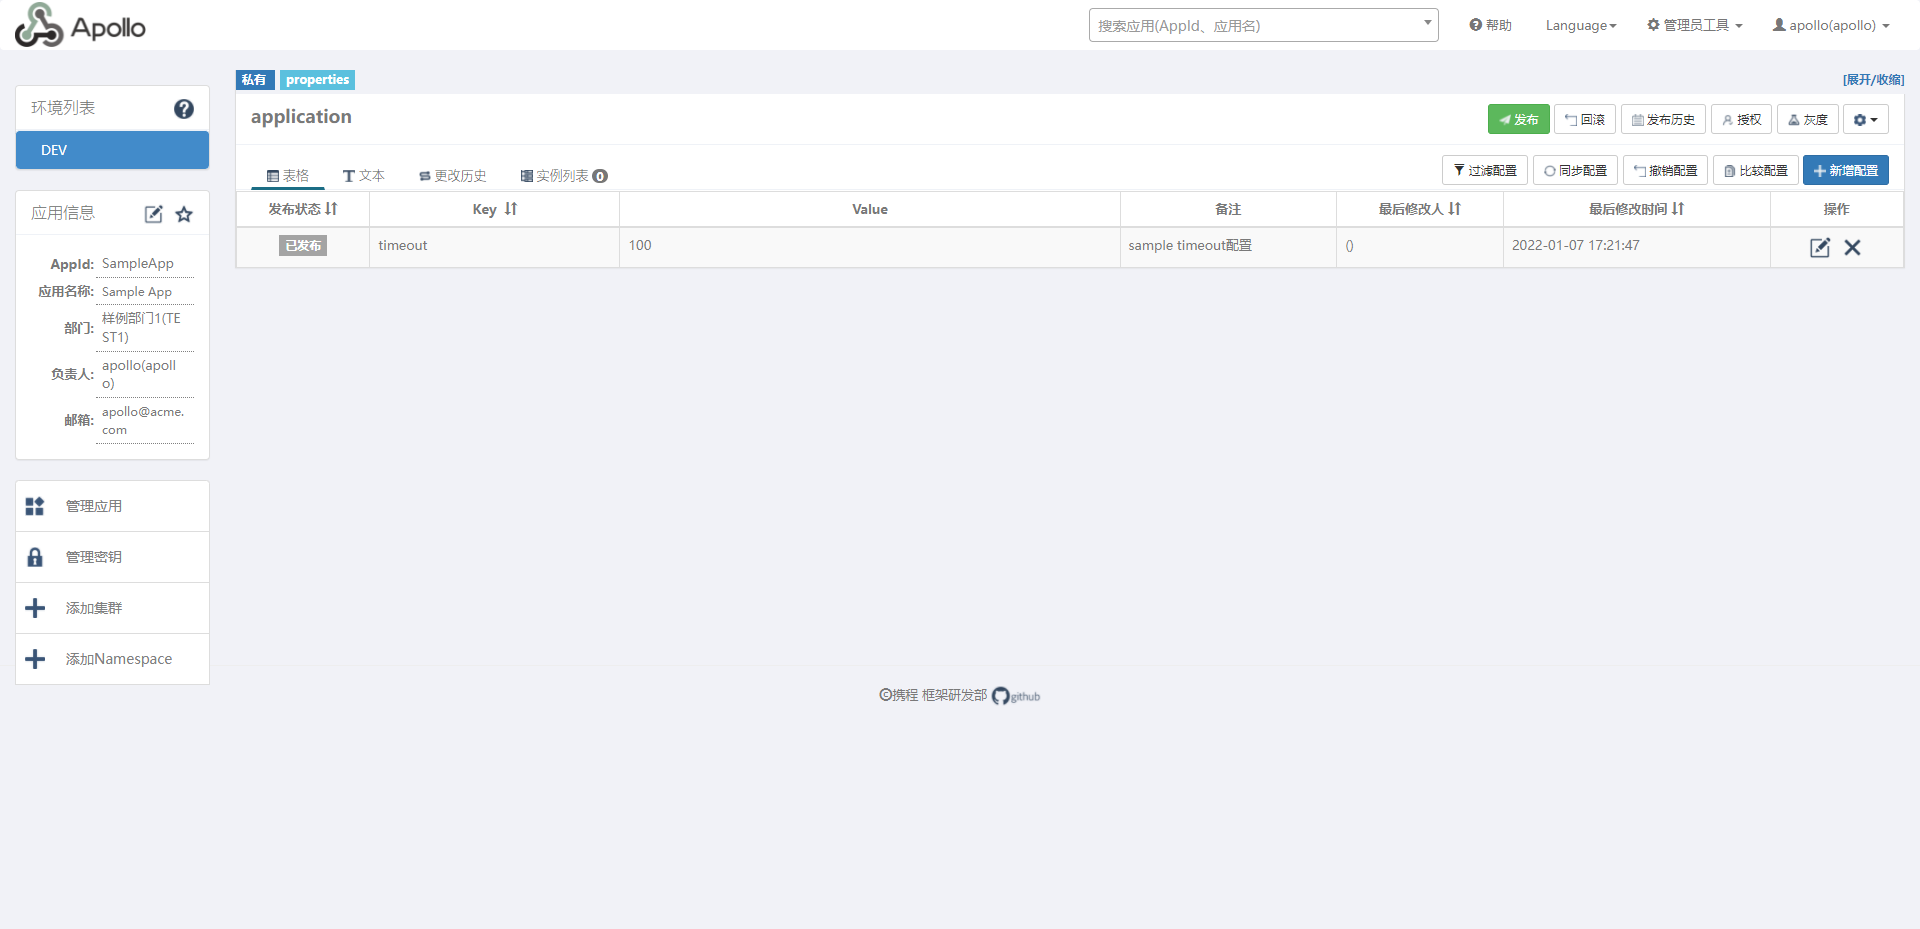The width and height of the screenshot is (1920, 929).
Task: Open 发布历史
Action: point(1663,119)
